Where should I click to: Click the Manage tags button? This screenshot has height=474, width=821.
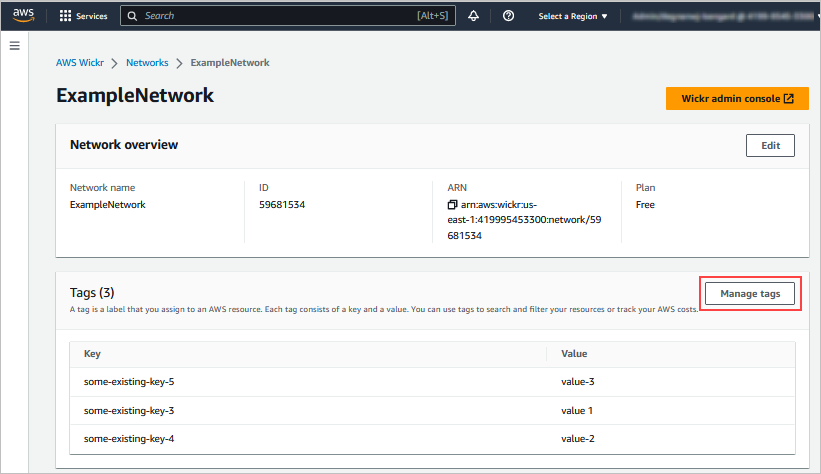(x=750, y=293)
